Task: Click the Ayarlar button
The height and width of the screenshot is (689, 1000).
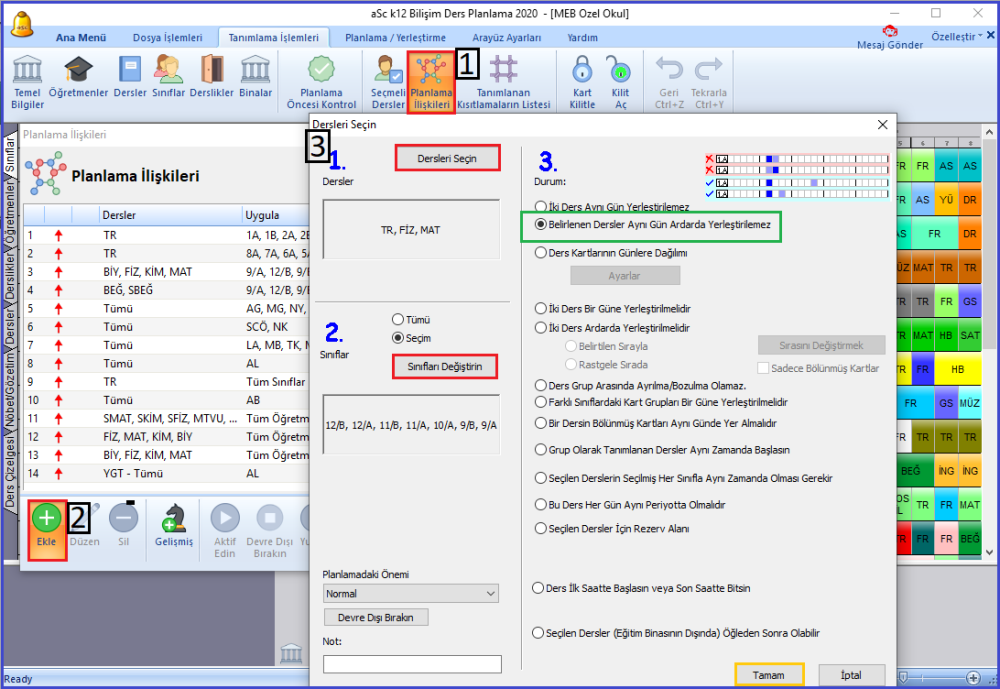Action: (x=624, y=276)
